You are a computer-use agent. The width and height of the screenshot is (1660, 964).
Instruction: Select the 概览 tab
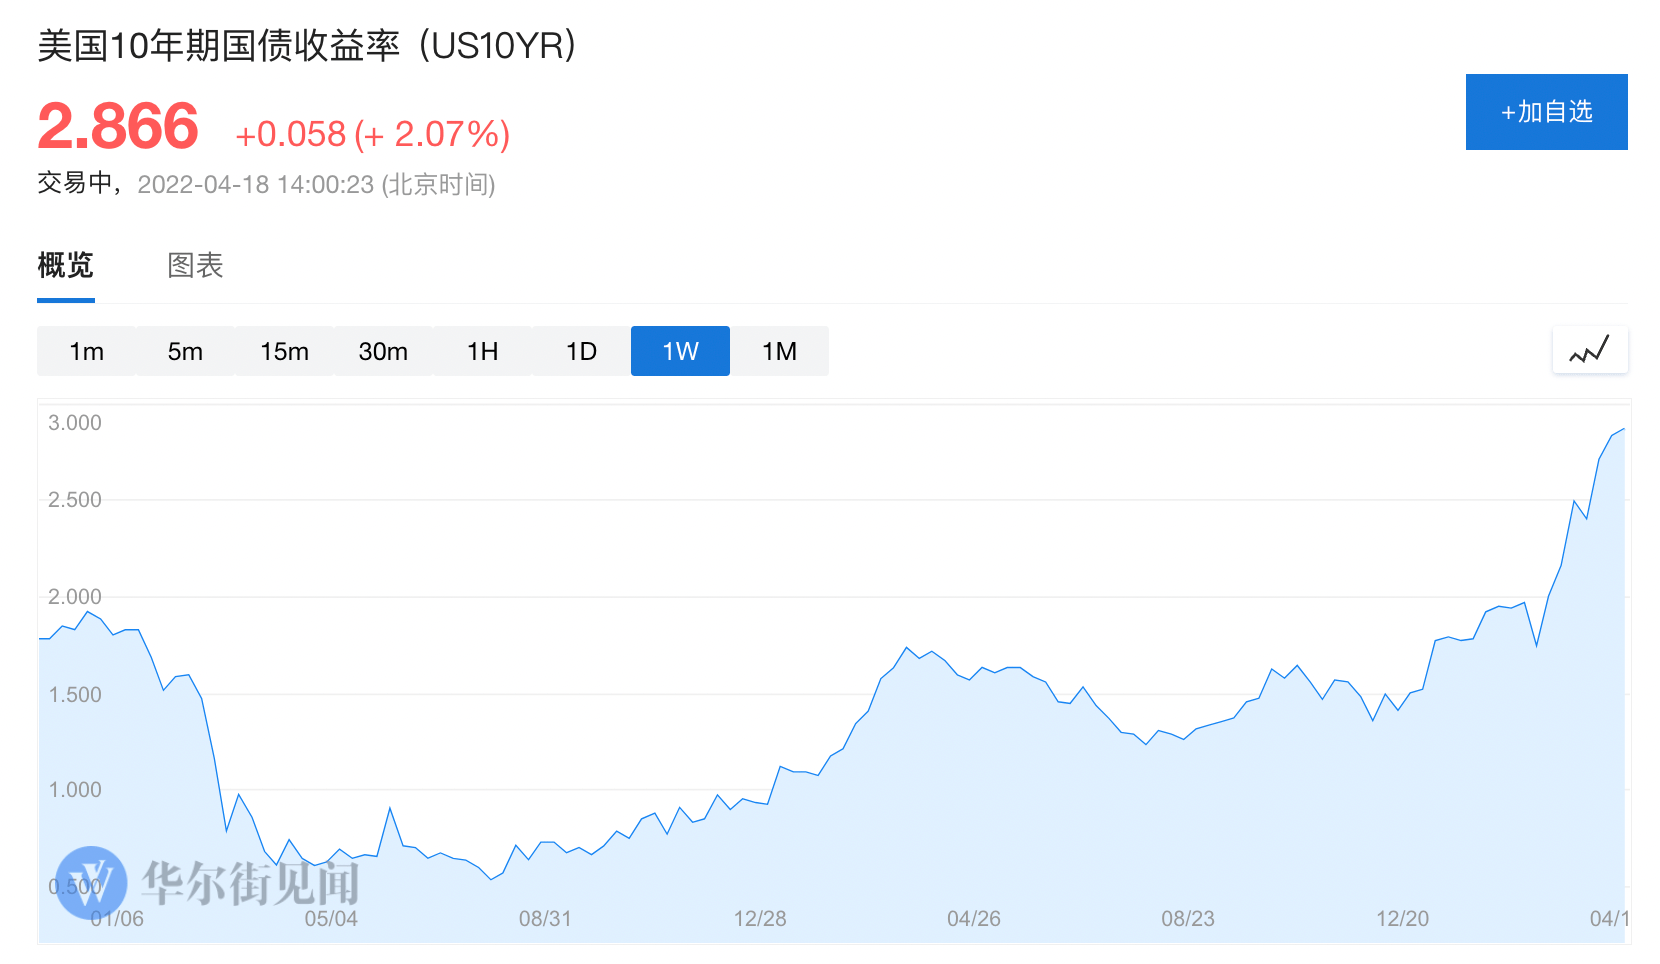[x=65, y=265]
